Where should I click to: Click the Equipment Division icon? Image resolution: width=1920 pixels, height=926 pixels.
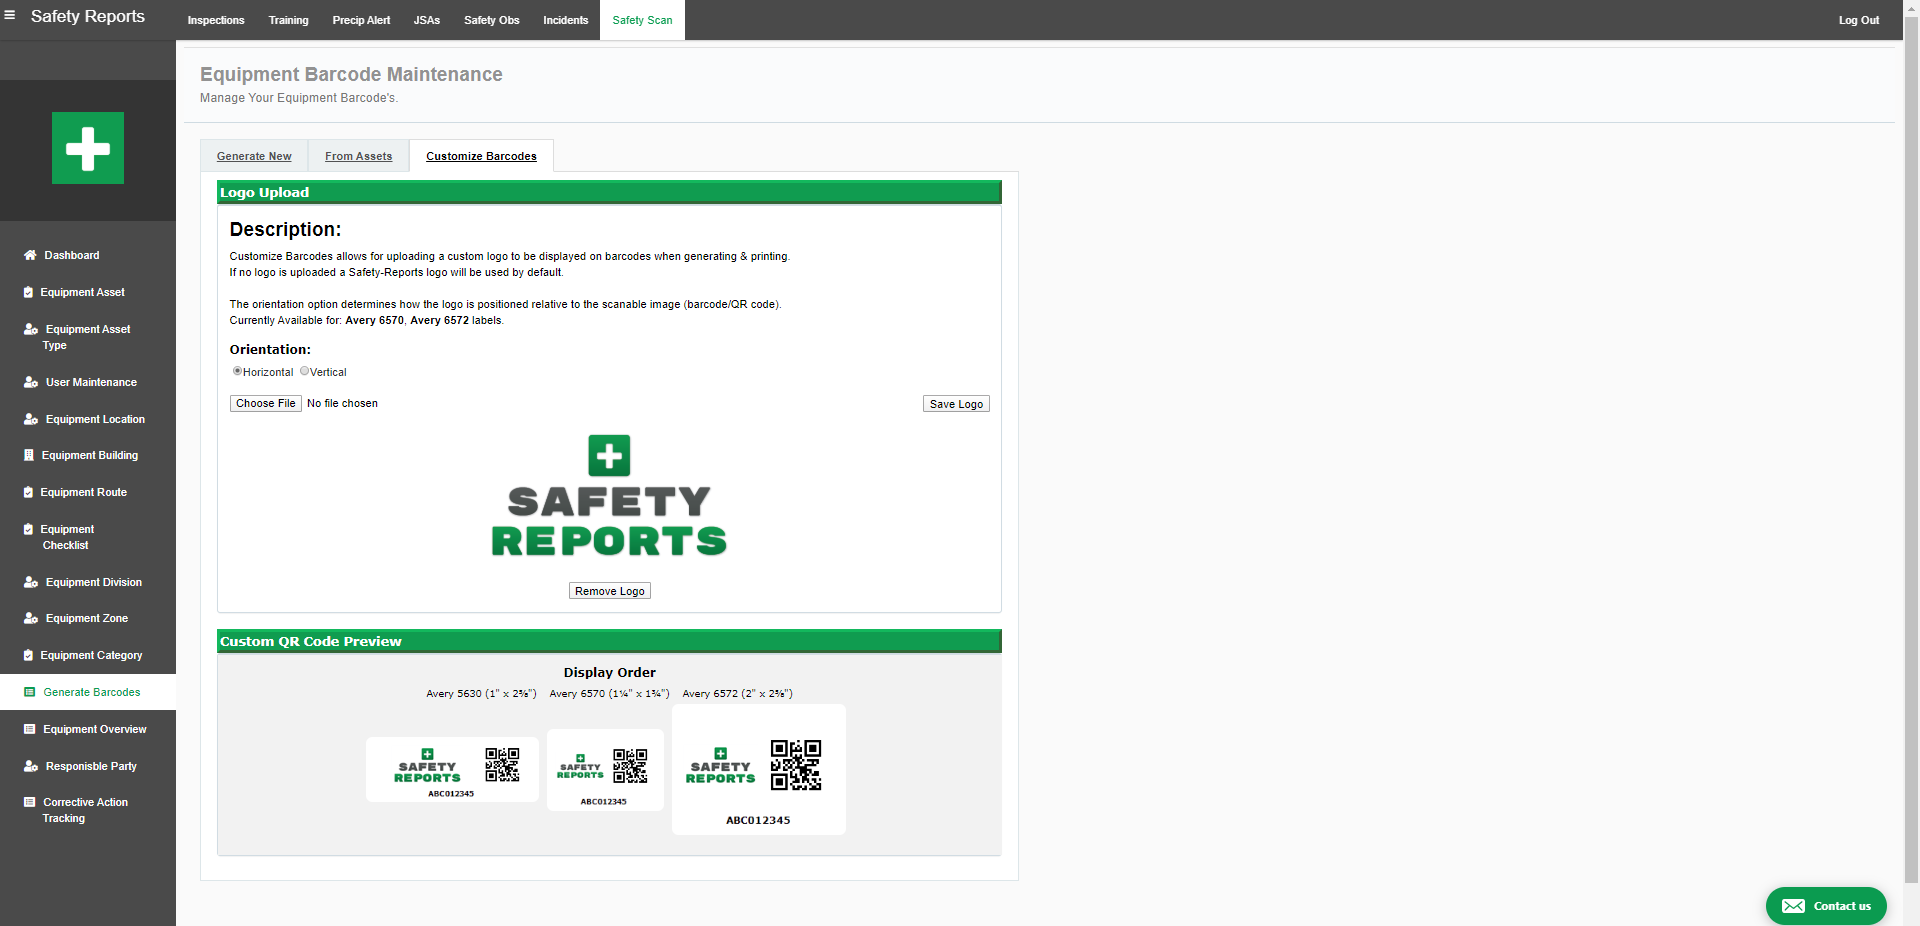(31, 582)
